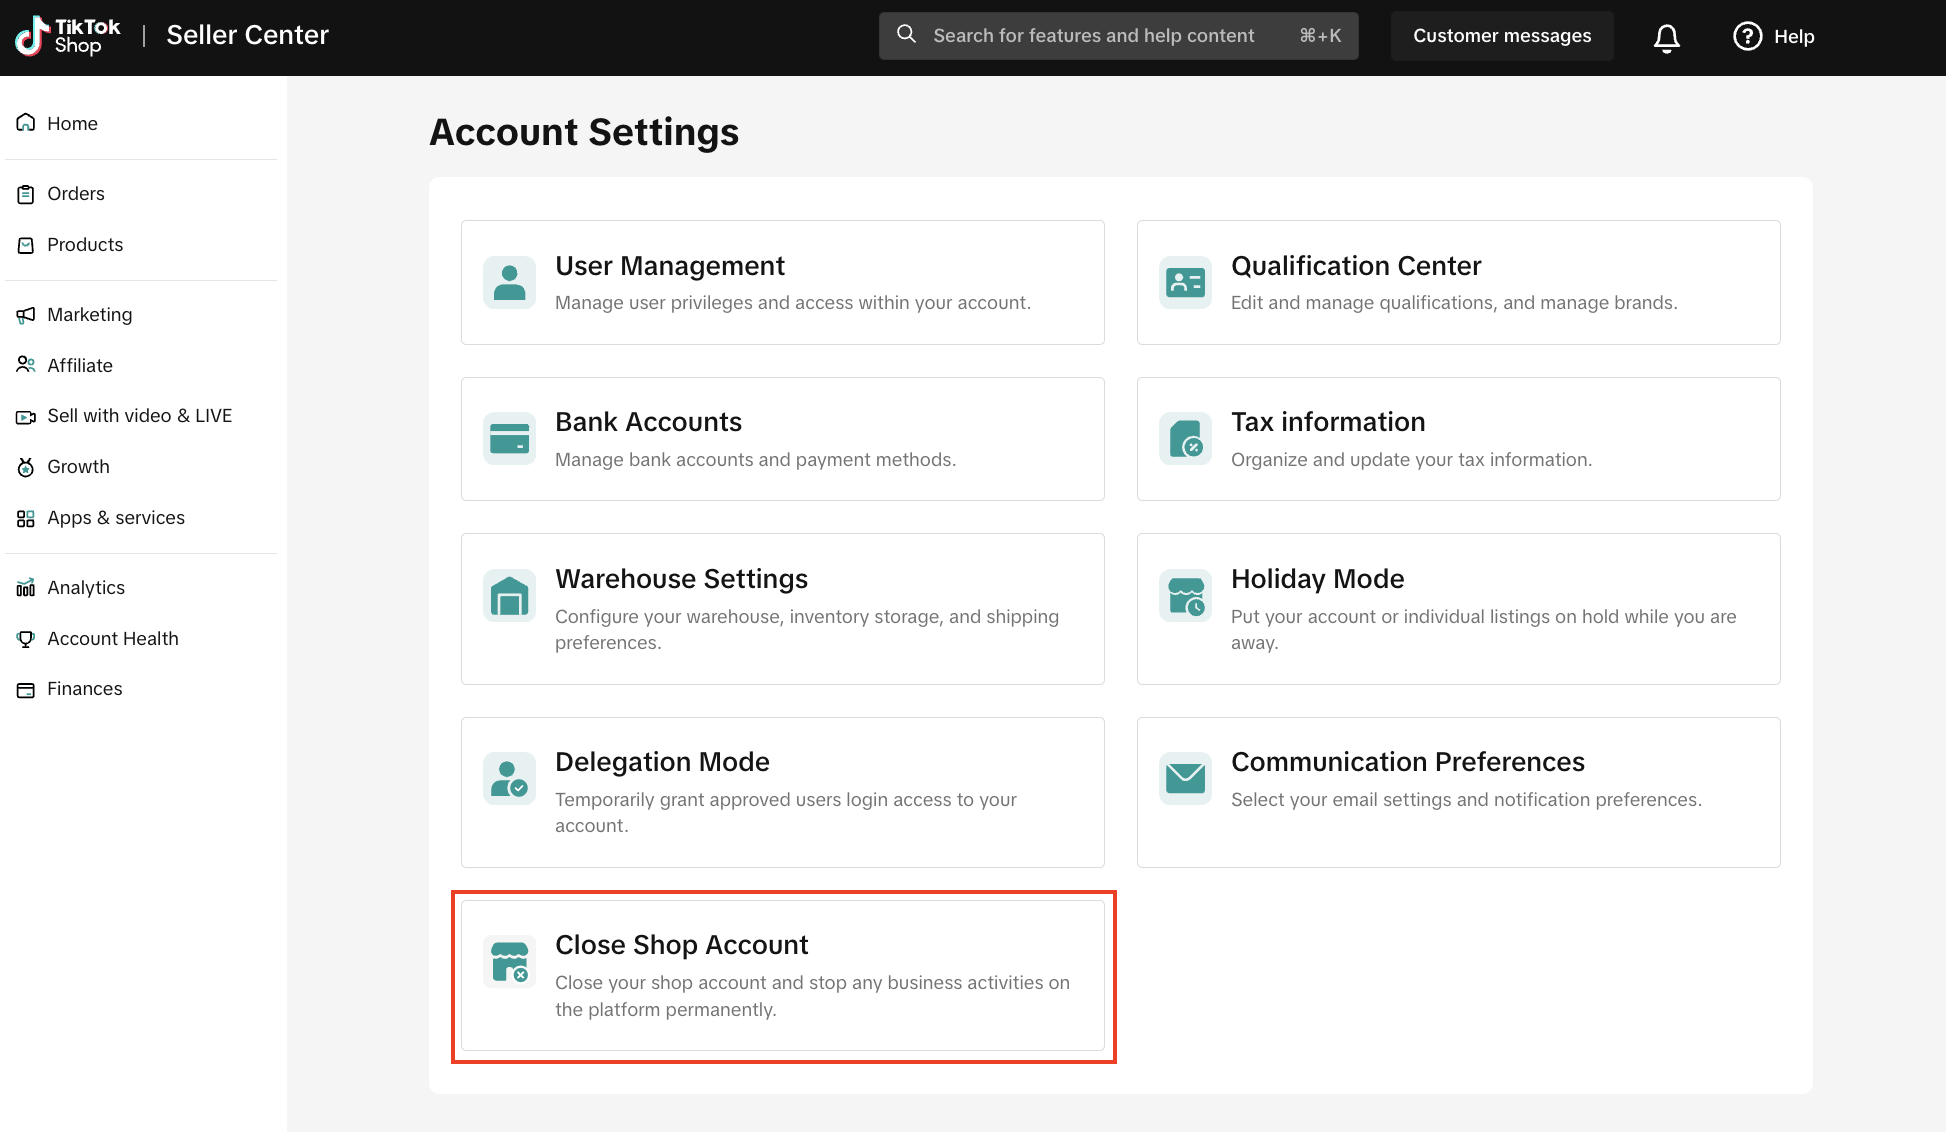
Task: Click the notification bell icon
Action: point(1666,37)
